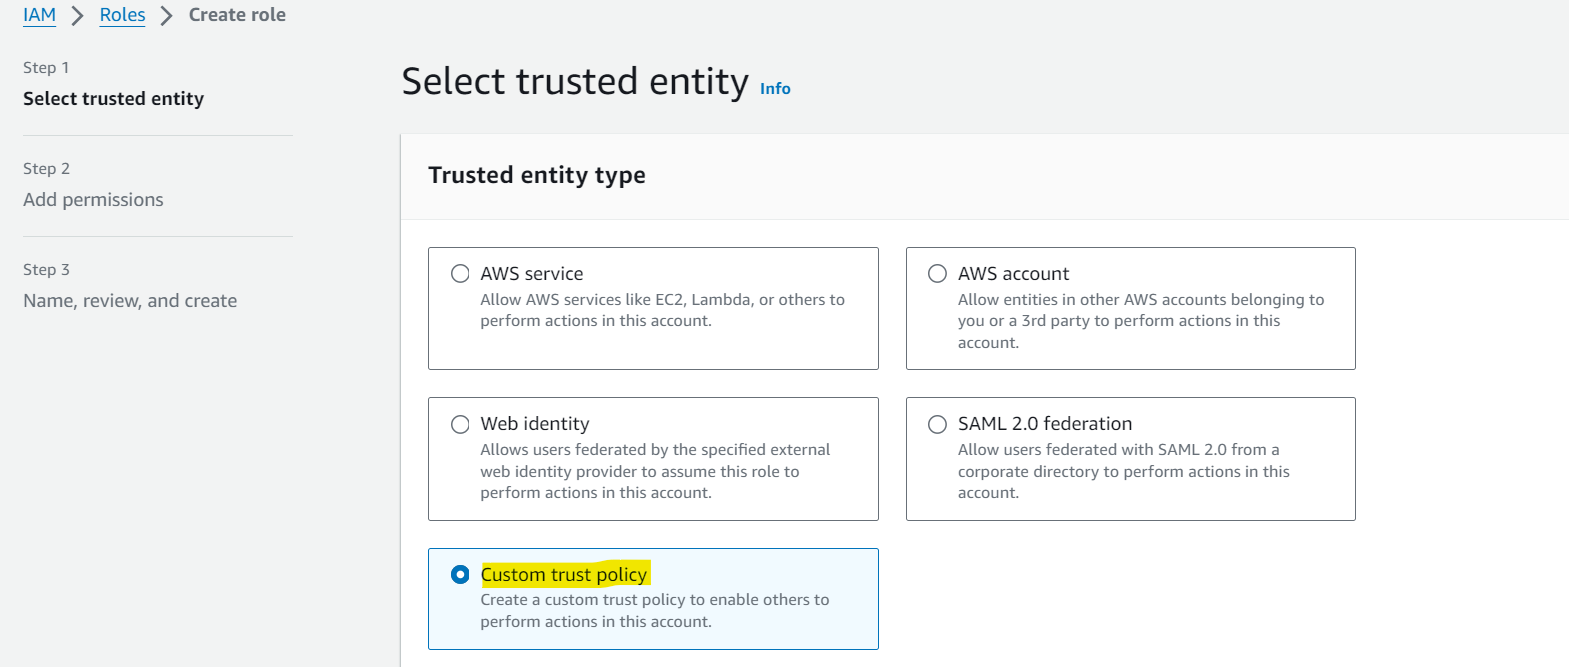
Task: Click the Trusted entity type section header
Action: tap(537, 175)
